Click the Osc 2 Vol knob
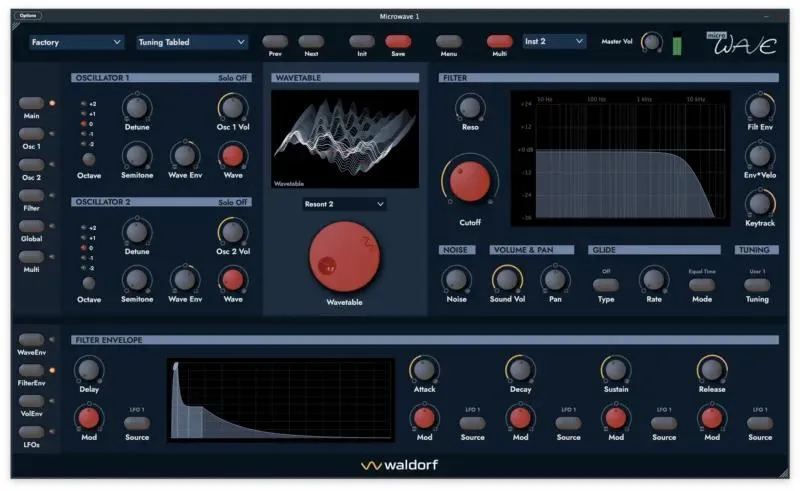The height and width of the screenshot is (491, 800). 233,232
